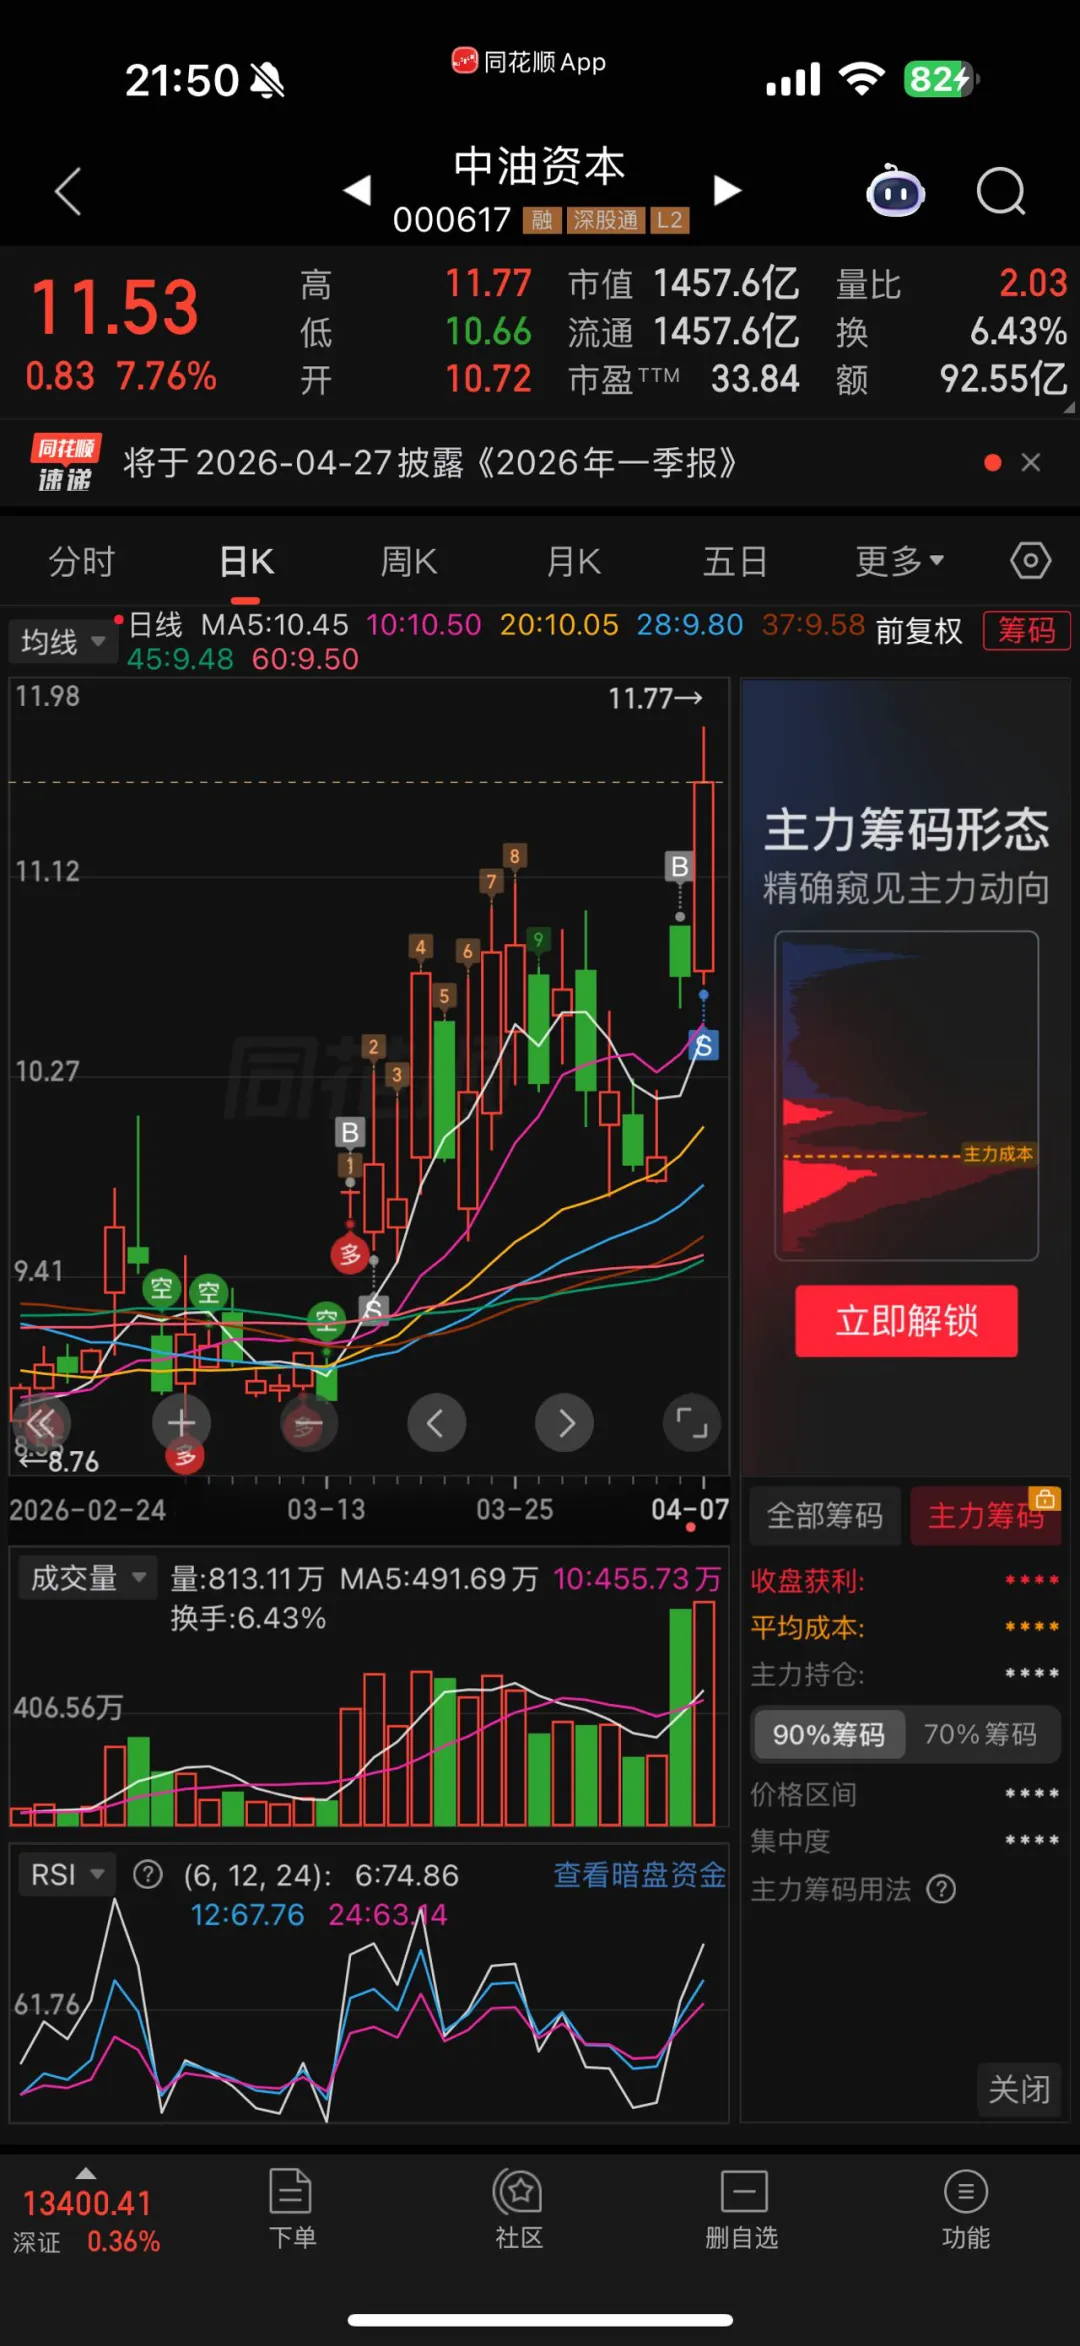Switch to previous stock triangle arrow
Screen dimensions: 1080x2346
tap(357, 189)
